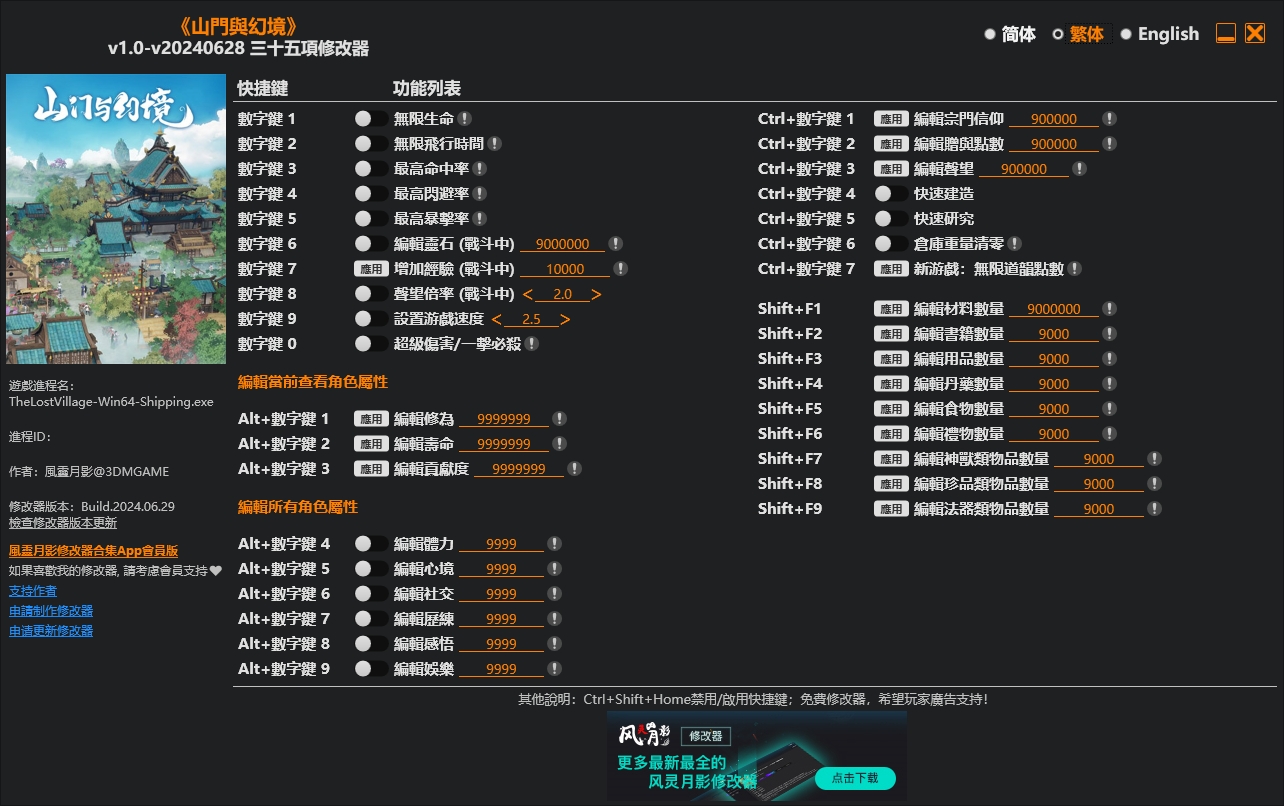Click info icon beside 編輯神獸類物品數量 value

click(1155, 459)
